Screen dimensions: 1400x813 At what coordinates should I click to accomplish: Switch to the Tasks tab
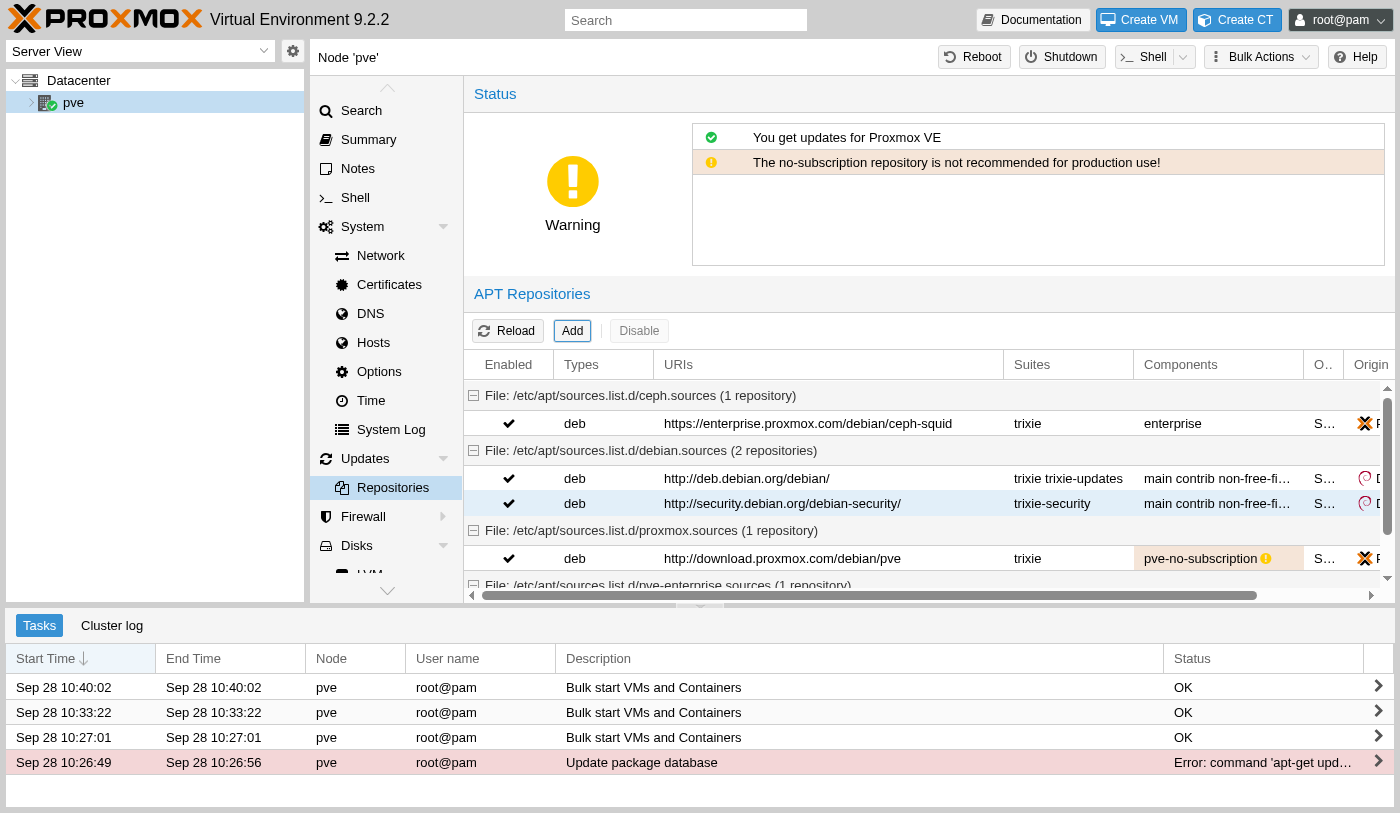click(x=39, y=626)
